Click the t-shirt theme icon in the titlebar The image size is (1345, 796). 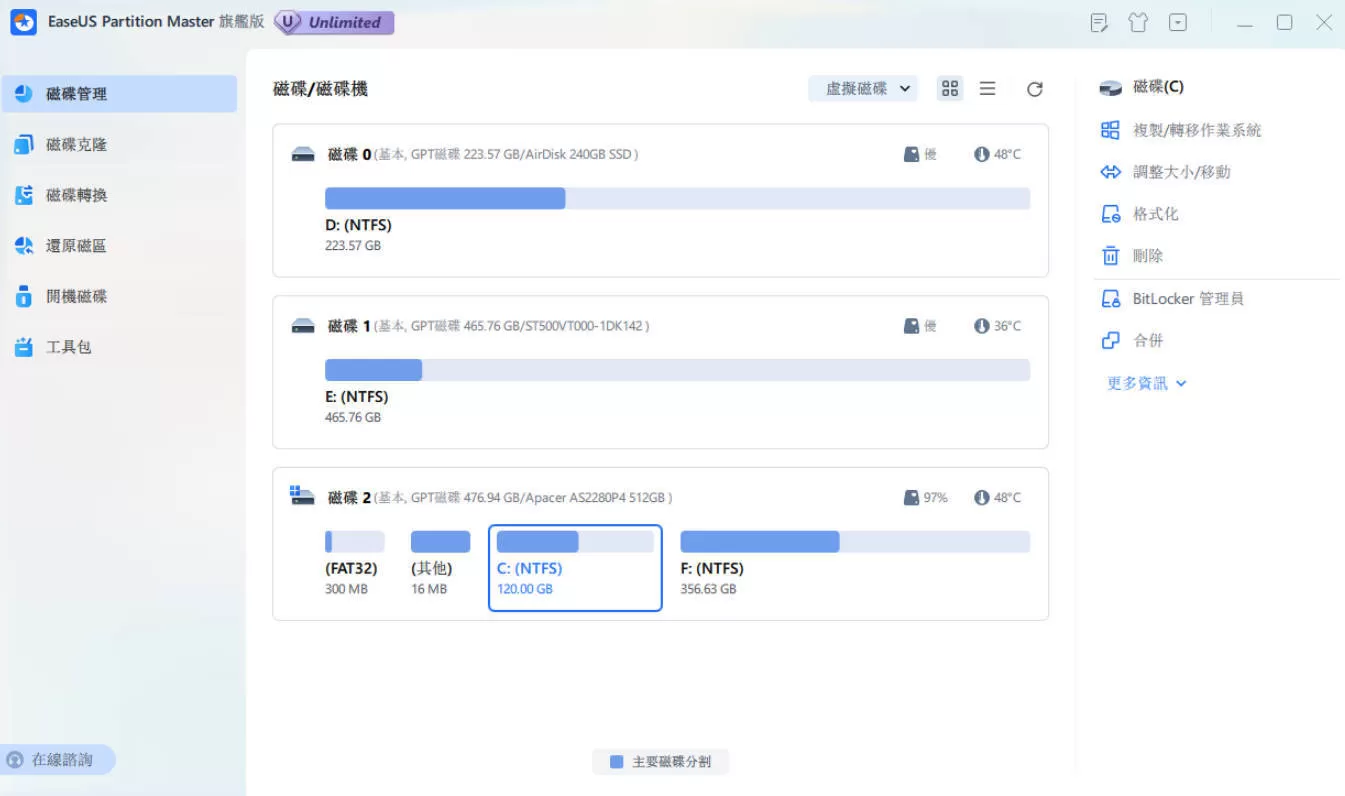[1138, 21]
